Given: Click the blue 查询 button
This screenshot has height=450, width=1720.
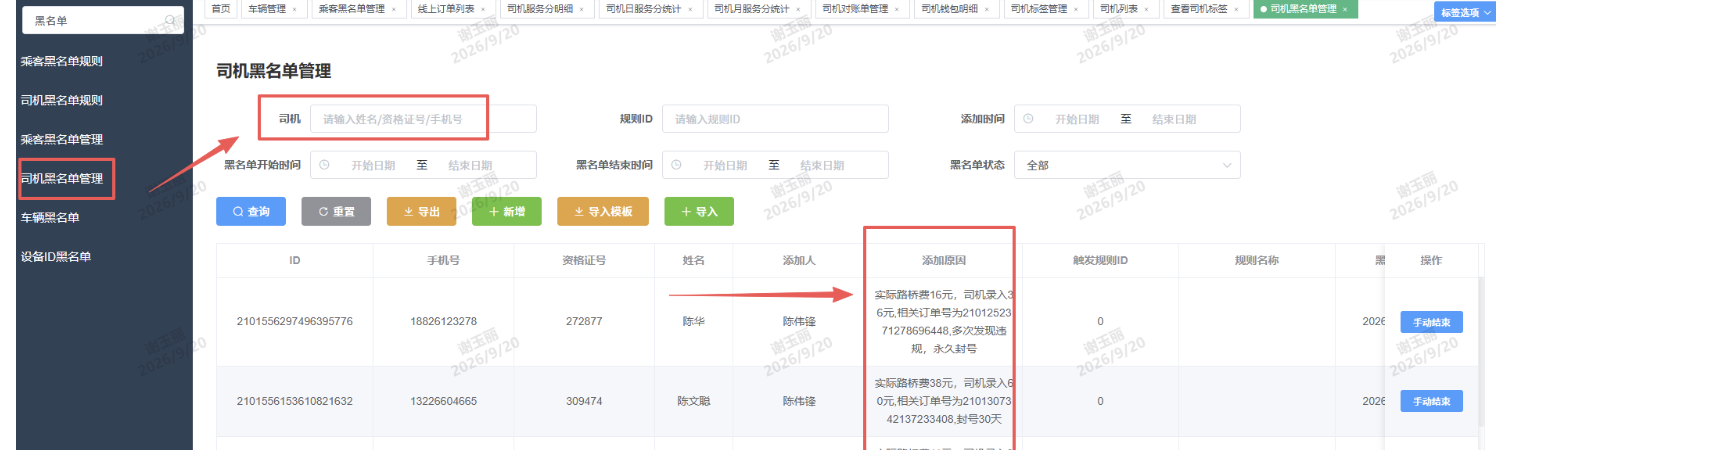Looking at the screenshot, I should (251, 211).
